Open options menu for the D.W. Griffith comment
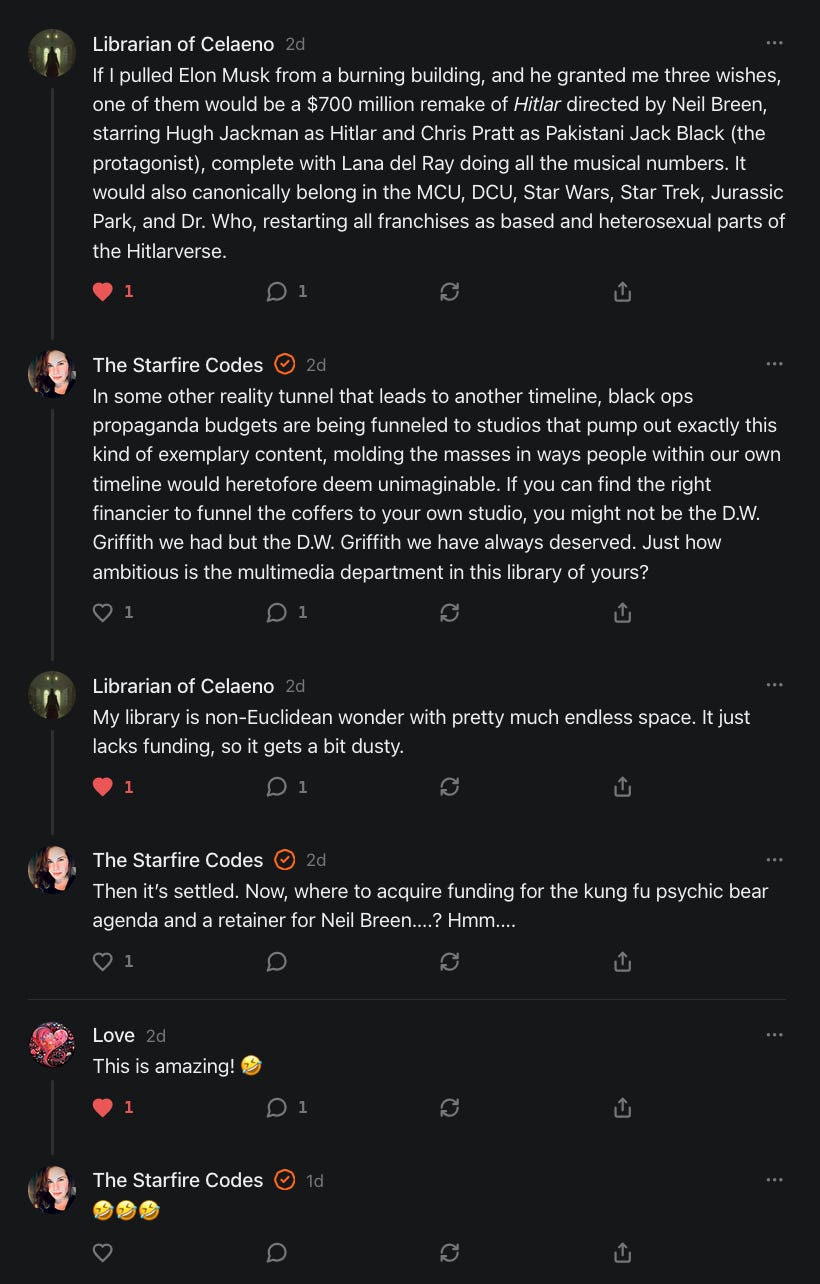Screen dimensions: 820x1284 [774, 364]
